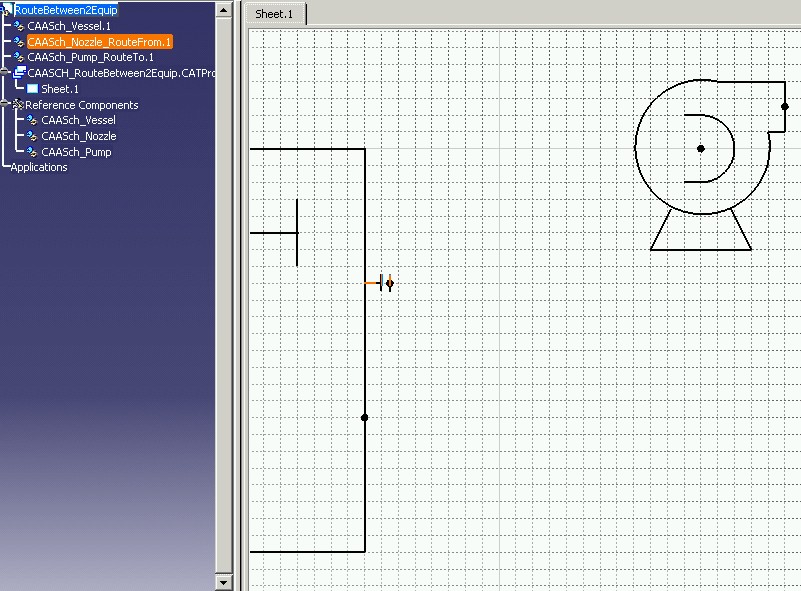Click the Sheet.1 sheet icon in tree

(32, 89)
